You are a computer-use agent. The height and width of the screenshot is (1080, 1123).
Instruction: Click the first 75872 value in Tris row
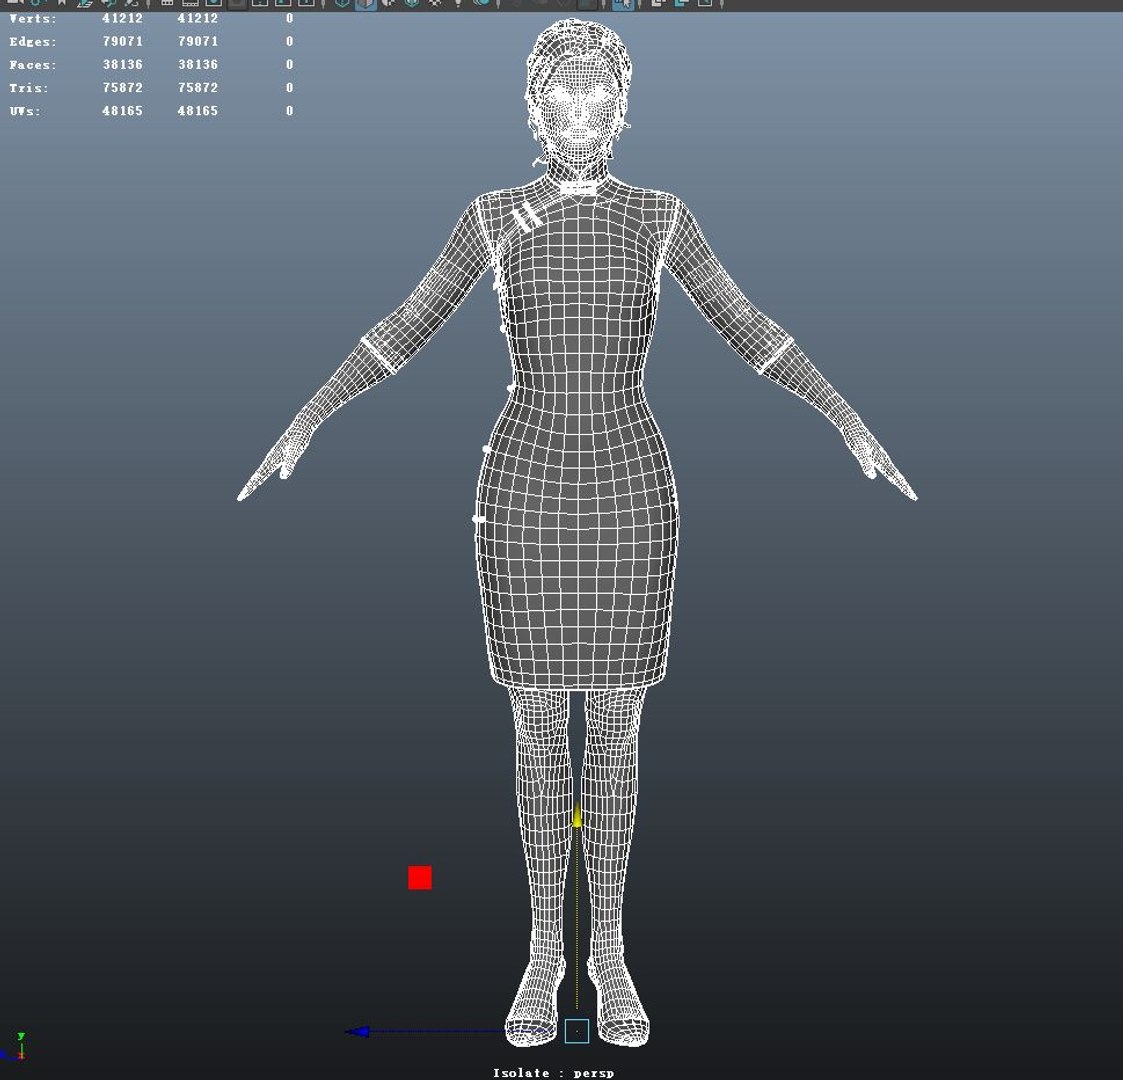(122, 87)
